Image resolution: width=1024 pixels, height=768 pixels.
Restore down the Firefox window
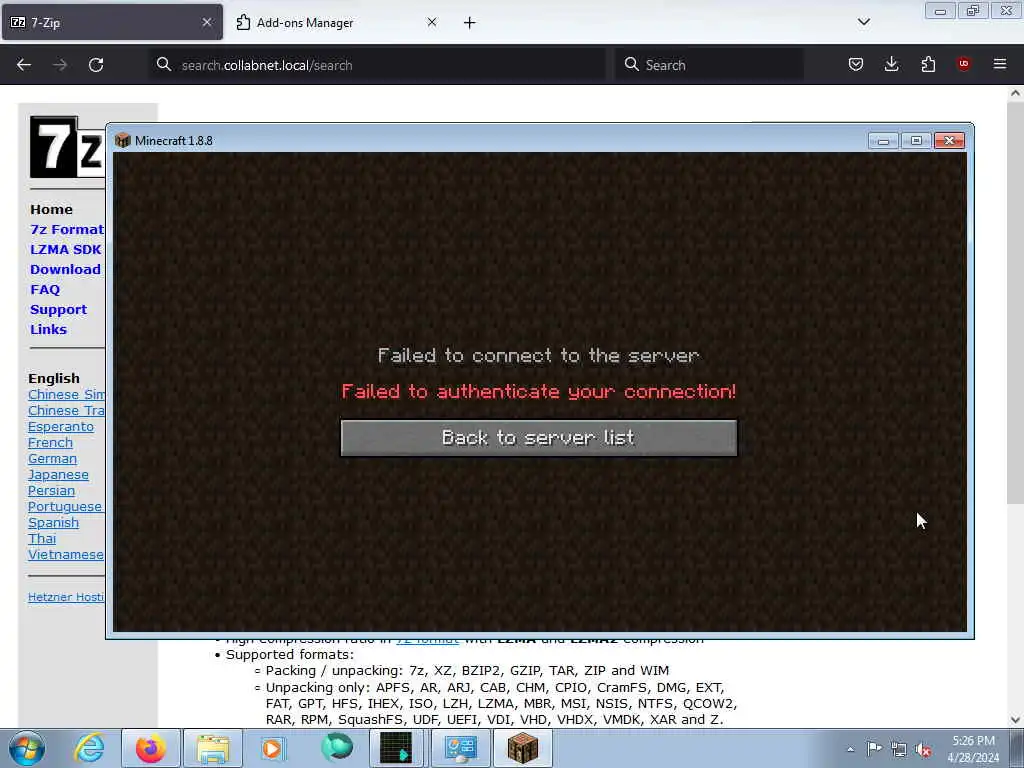(973, 11)
